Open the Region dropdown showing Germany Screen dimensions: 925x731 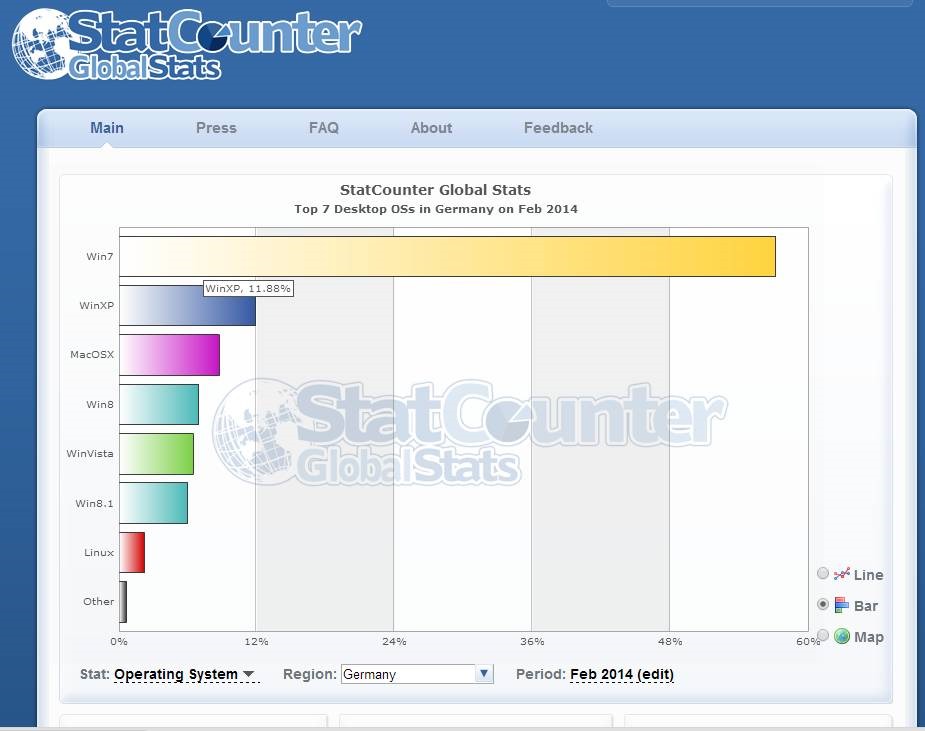click(x=416, y=674)
